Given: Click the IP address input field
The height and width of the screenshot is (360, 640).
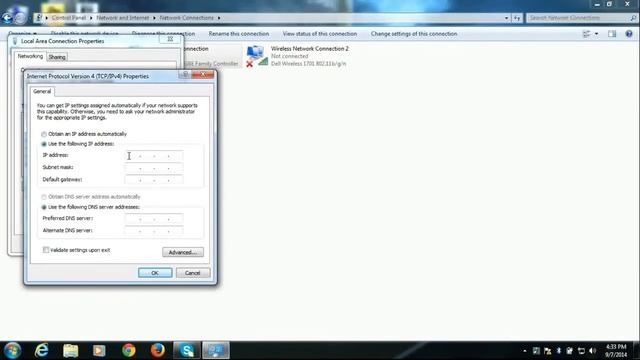Looking at the screenshot, I should click(154, 156).
